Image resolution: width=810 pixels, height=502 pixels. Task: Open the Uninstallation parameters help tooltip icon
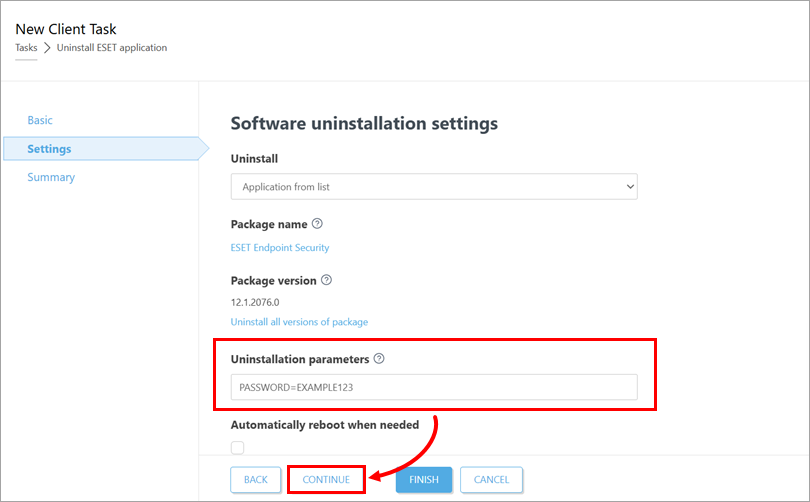(x=379, y=359)
